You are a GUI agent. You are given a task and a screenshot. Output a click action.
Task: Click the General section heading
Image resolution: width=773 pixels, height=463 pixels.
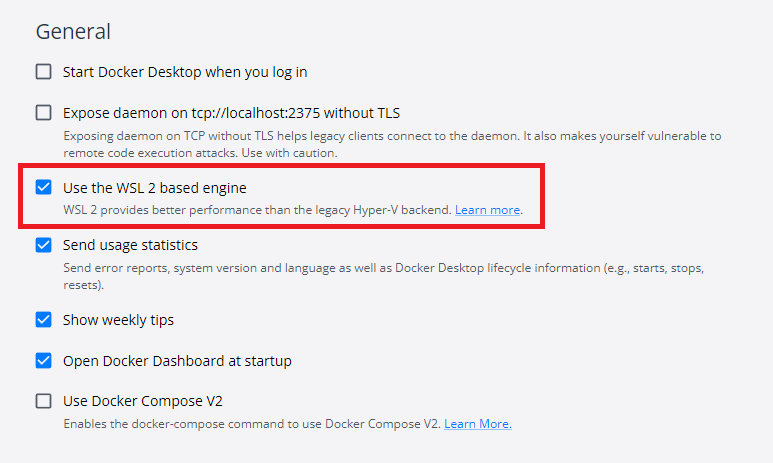click(73, 32)
